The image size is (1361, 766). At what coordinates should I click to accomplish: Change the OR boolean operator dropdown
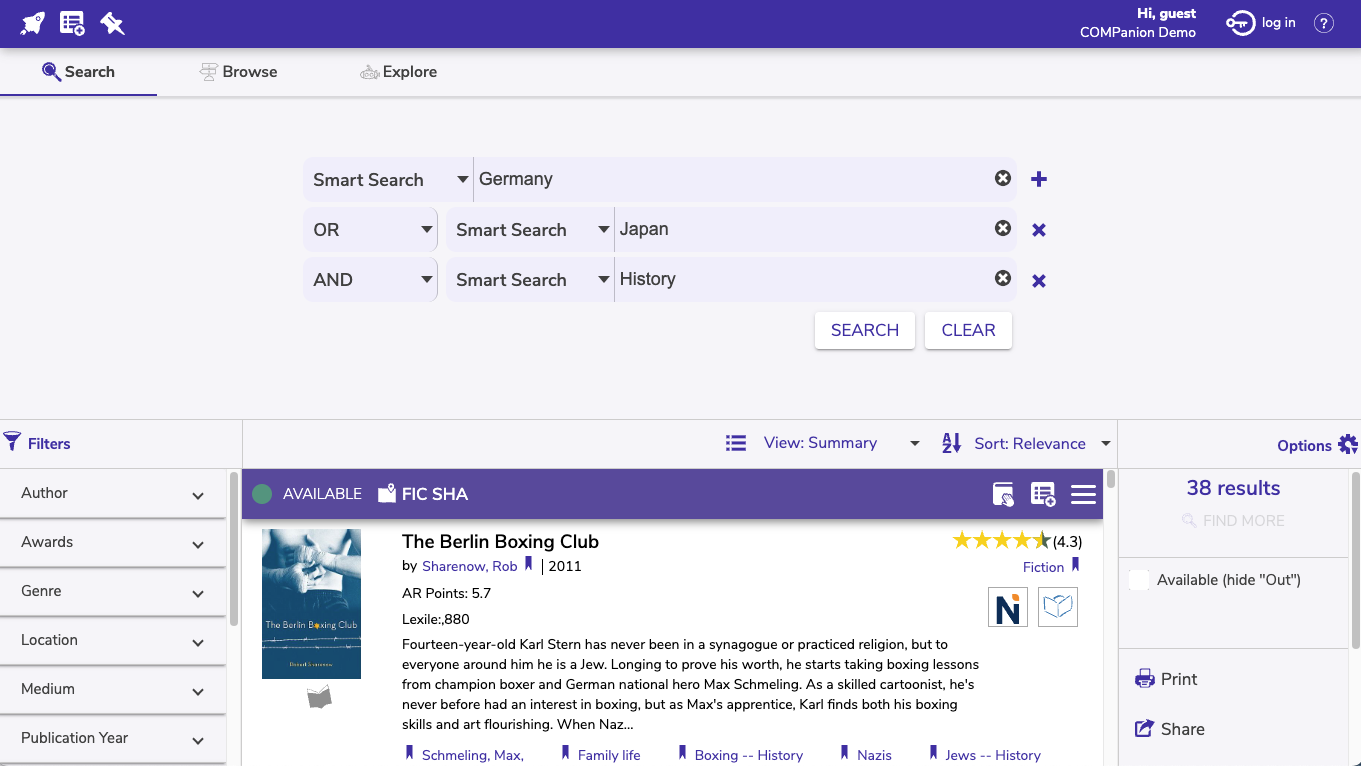point(370,229)
